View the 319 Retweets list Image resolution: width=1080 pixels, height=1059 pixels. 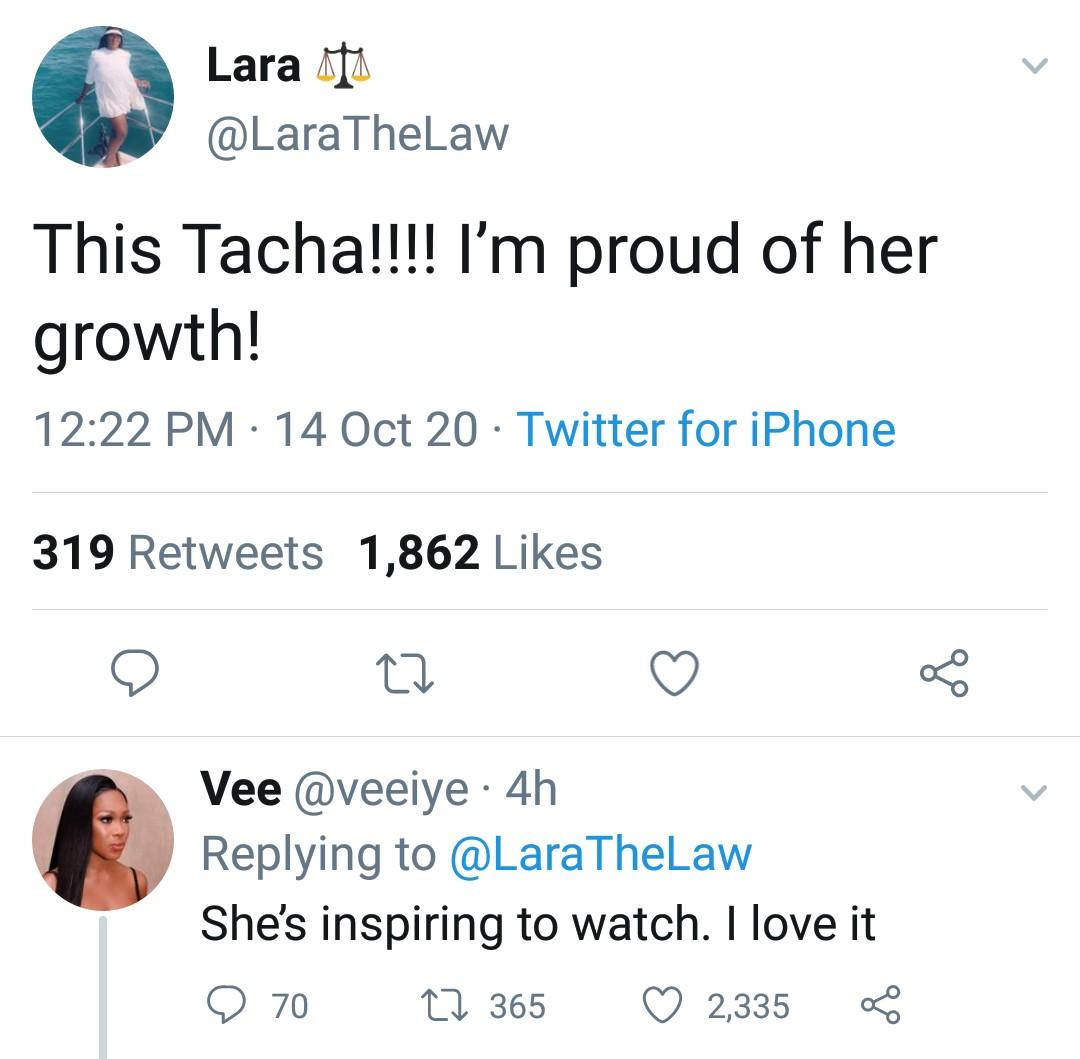point(178,552)
